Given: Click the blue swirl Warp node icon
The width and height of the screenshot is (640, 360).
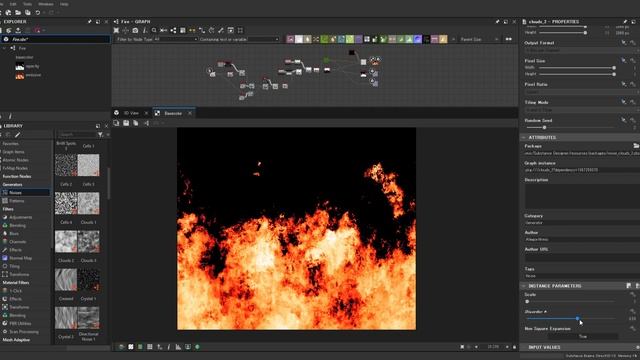Looking at the screenshot, I should point(417,39).
